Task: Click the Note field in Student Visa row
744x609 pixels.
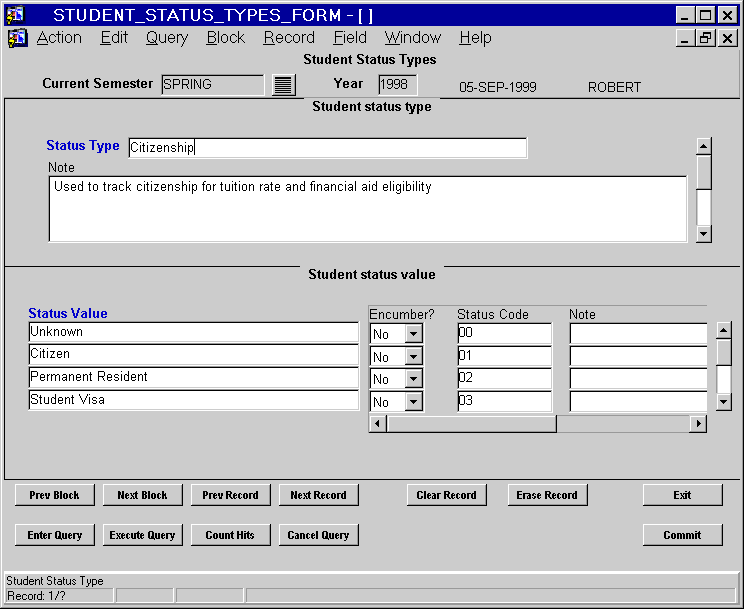Action: tap(638, 401)
